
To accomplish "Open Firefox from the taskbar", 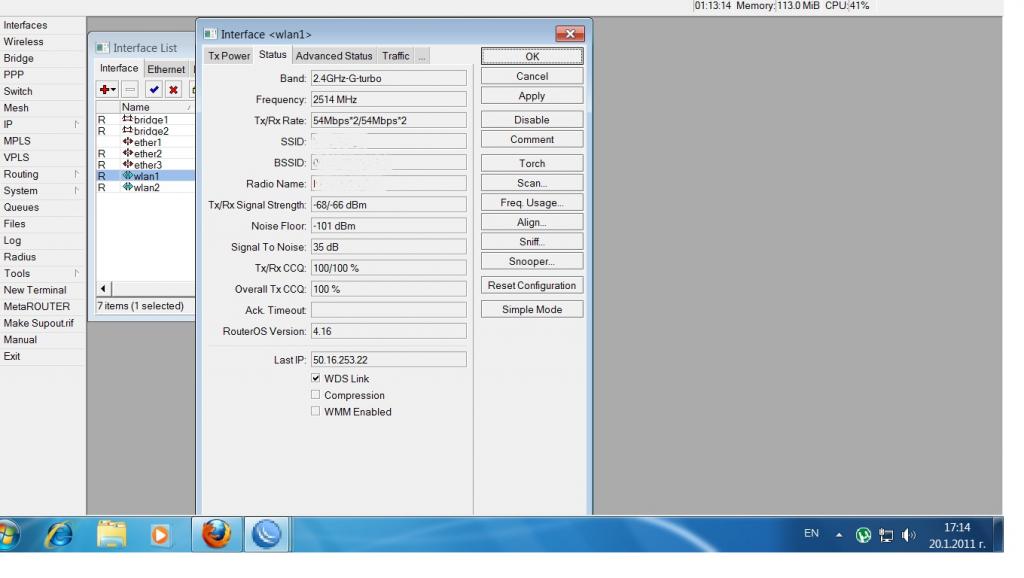I will pyautogui.click(x=214, y=534).
